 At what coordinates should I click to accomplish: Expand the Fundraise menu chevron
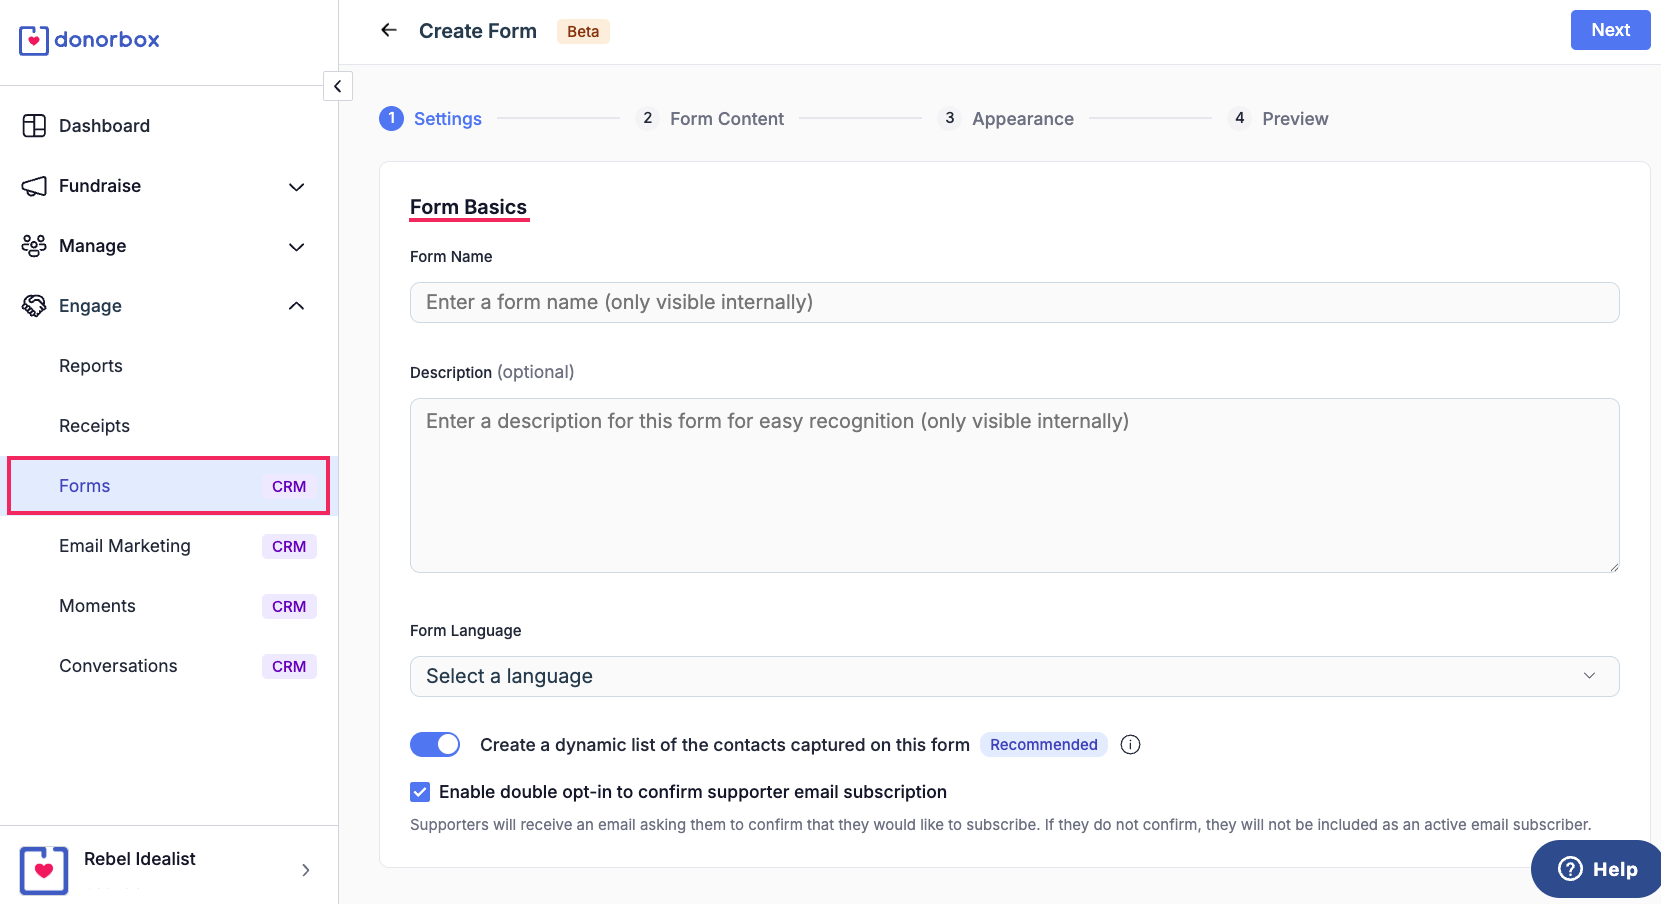[x=296, y=187]
